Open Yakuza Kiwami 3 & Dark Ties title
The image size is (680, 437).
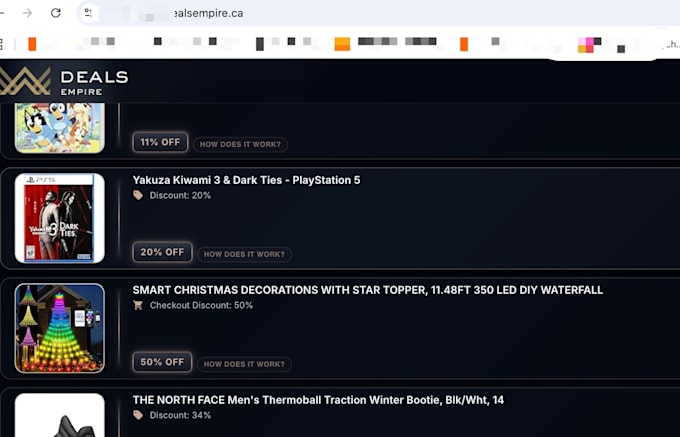(x=246, y=180)
